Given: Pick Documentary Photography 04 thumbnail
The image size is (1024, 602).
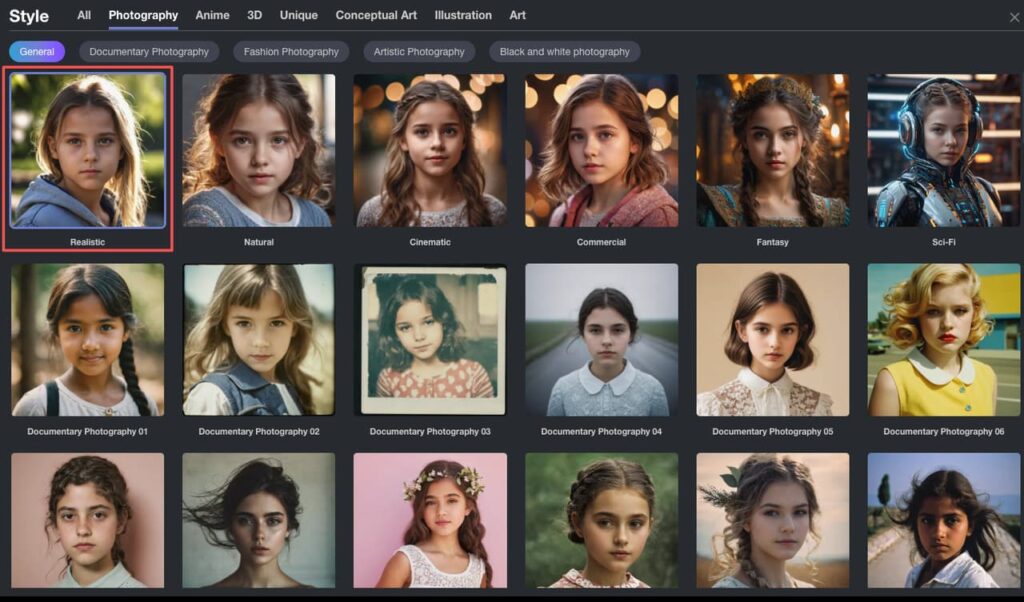Looking at the screenshot, I should click(x=601, y=340).
